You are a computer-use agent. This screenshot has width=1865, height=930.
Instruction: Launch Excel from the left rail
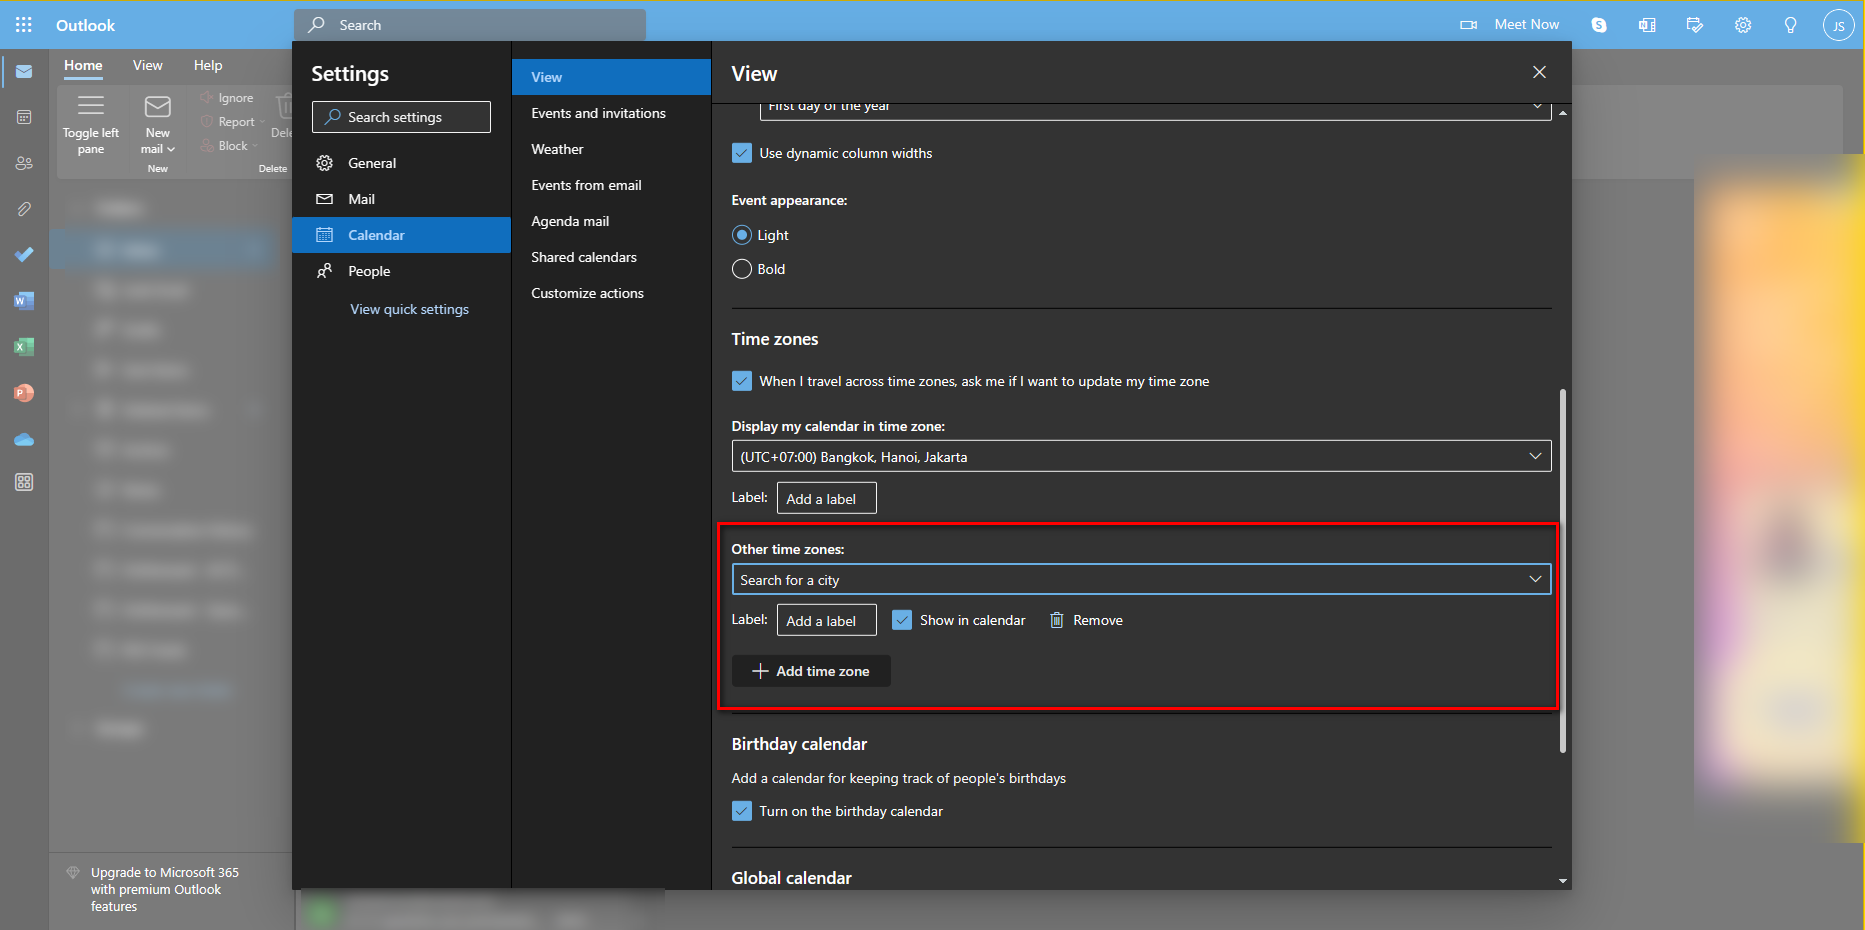[24, 347]
